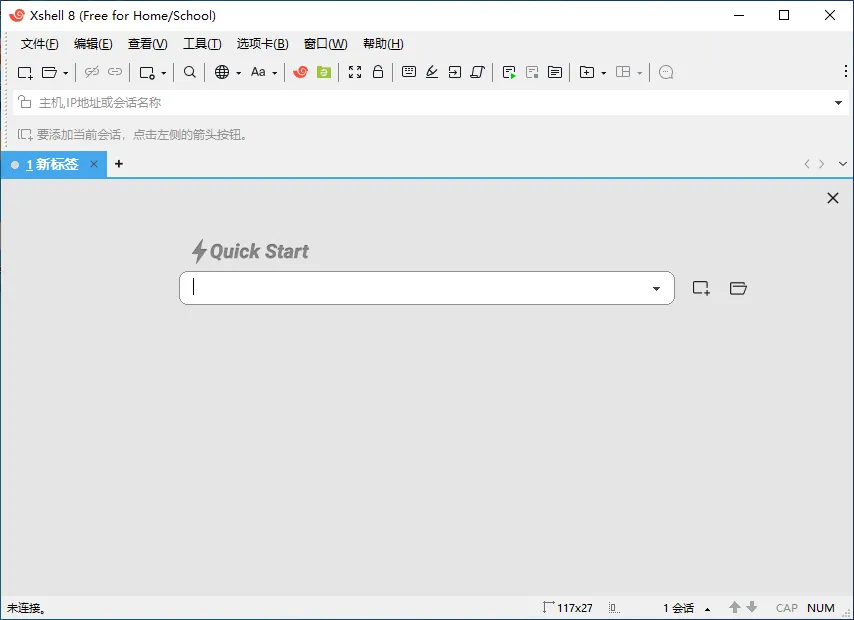854x620 pixels.
Task: Expand the Quick Start dropdown arrow
Action: pyautogui.click(x=656, y=289)
